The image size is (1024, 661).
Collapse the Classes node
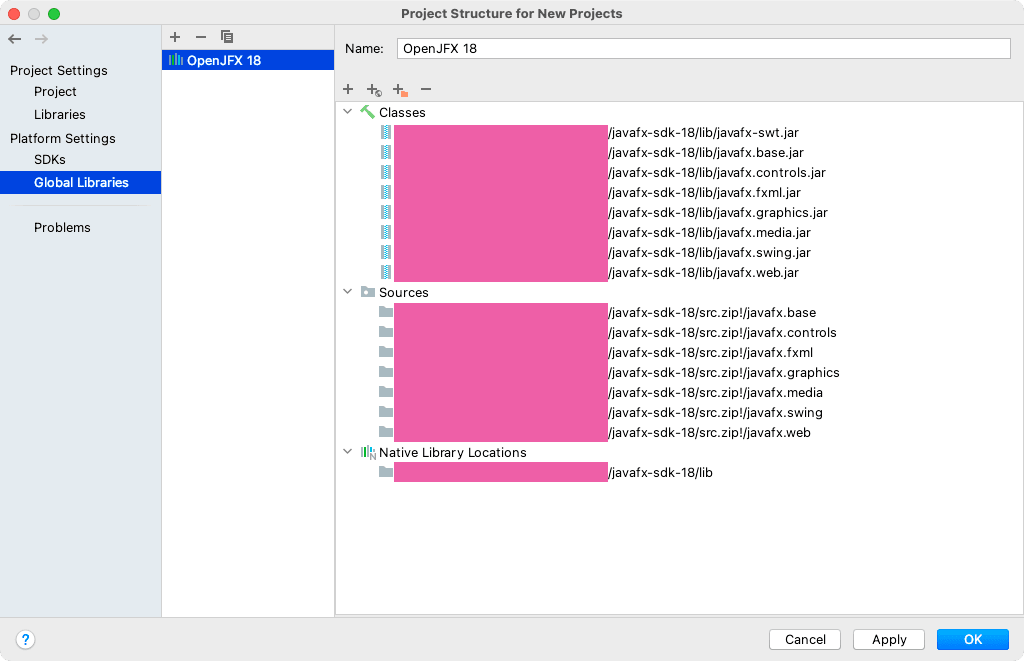click(347, 112)
